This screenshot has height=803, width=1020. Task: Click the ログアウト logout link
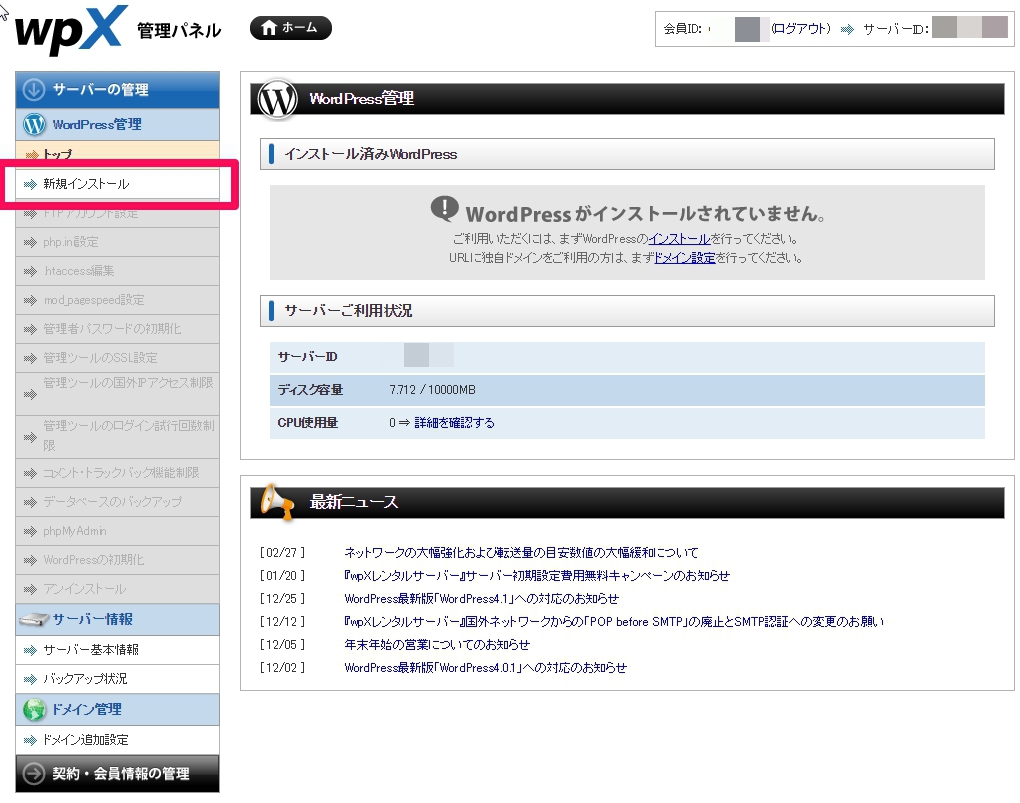click(801, 29)
